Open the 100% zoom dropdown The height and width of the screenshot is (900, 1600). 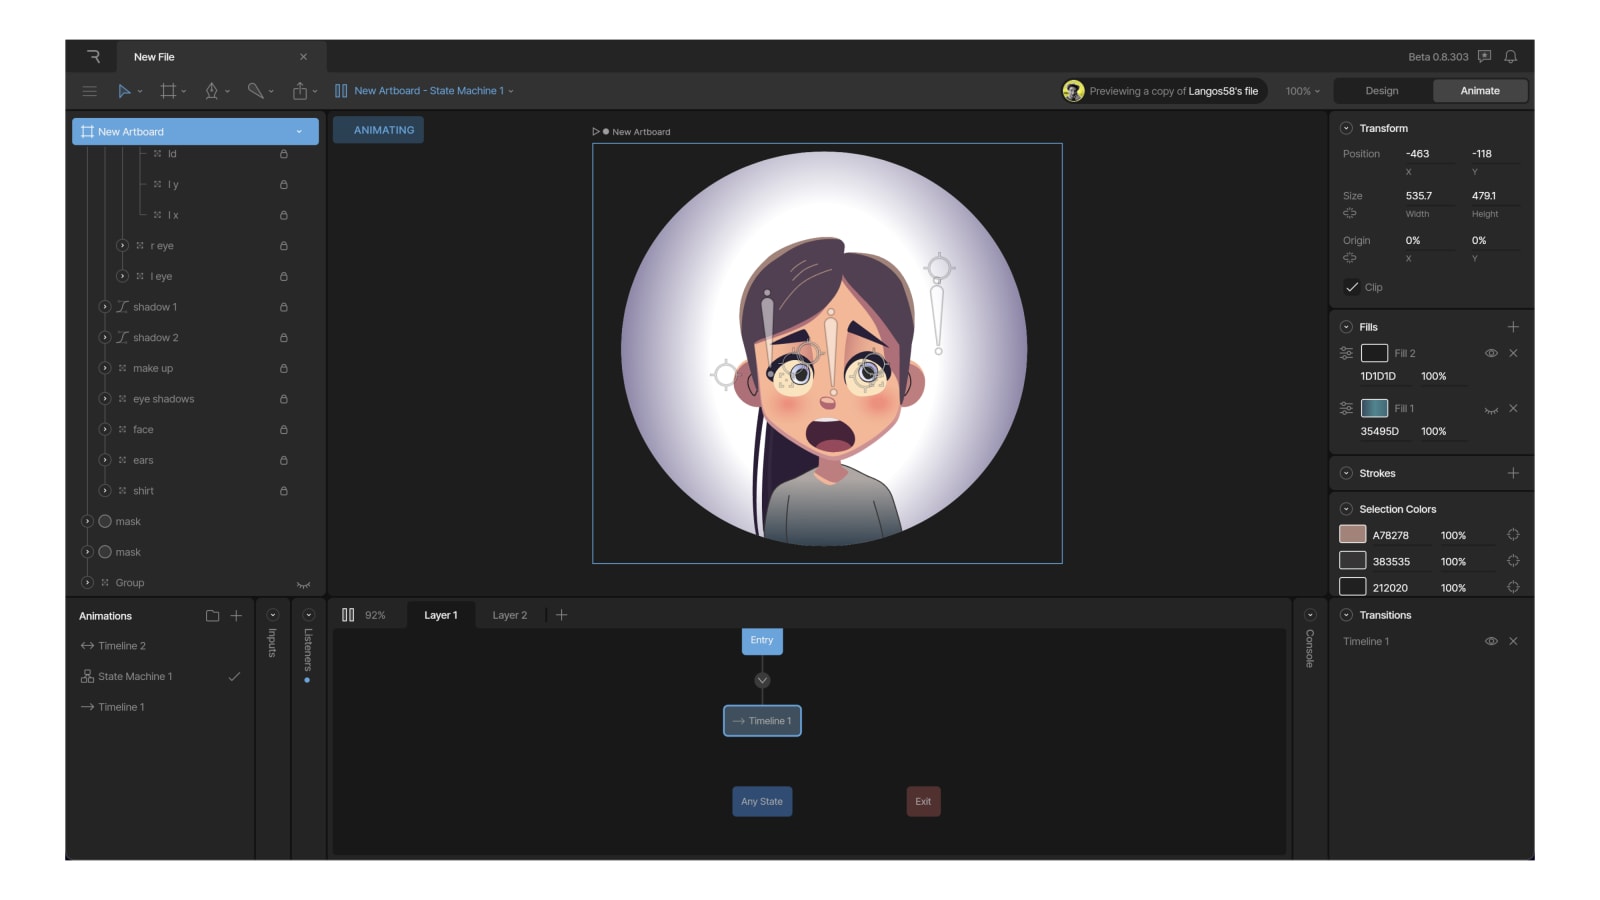pos(1303,91)
